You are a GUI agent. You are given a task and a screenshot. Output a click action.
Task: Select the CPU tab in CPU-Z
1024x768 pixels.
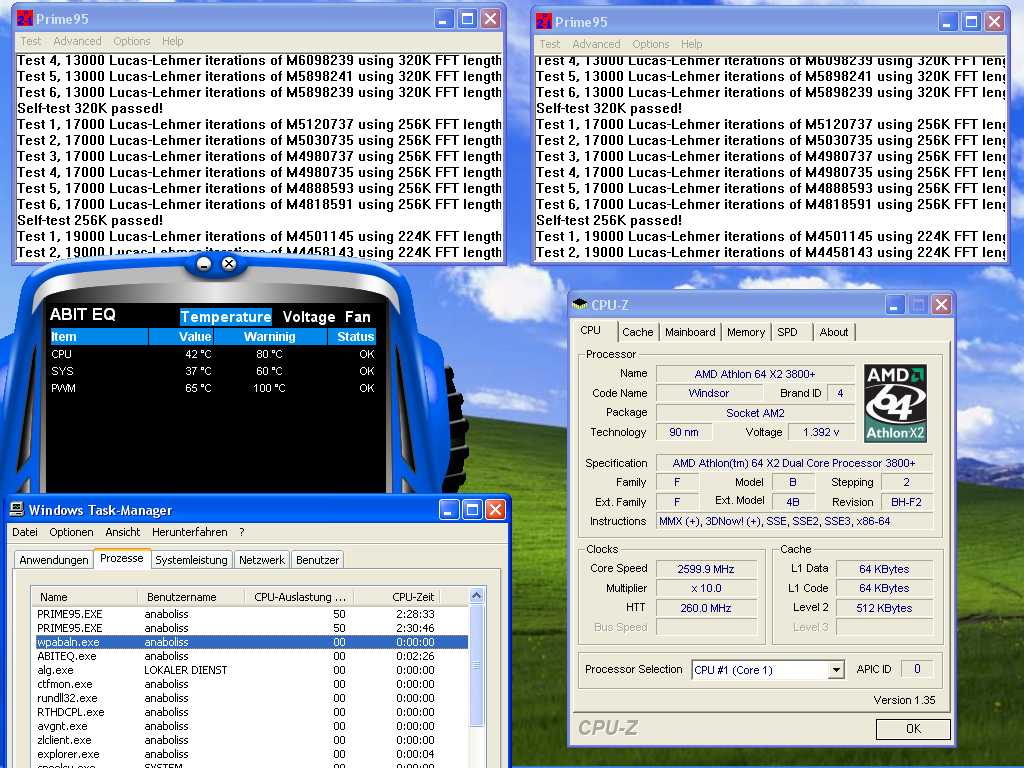593,330
